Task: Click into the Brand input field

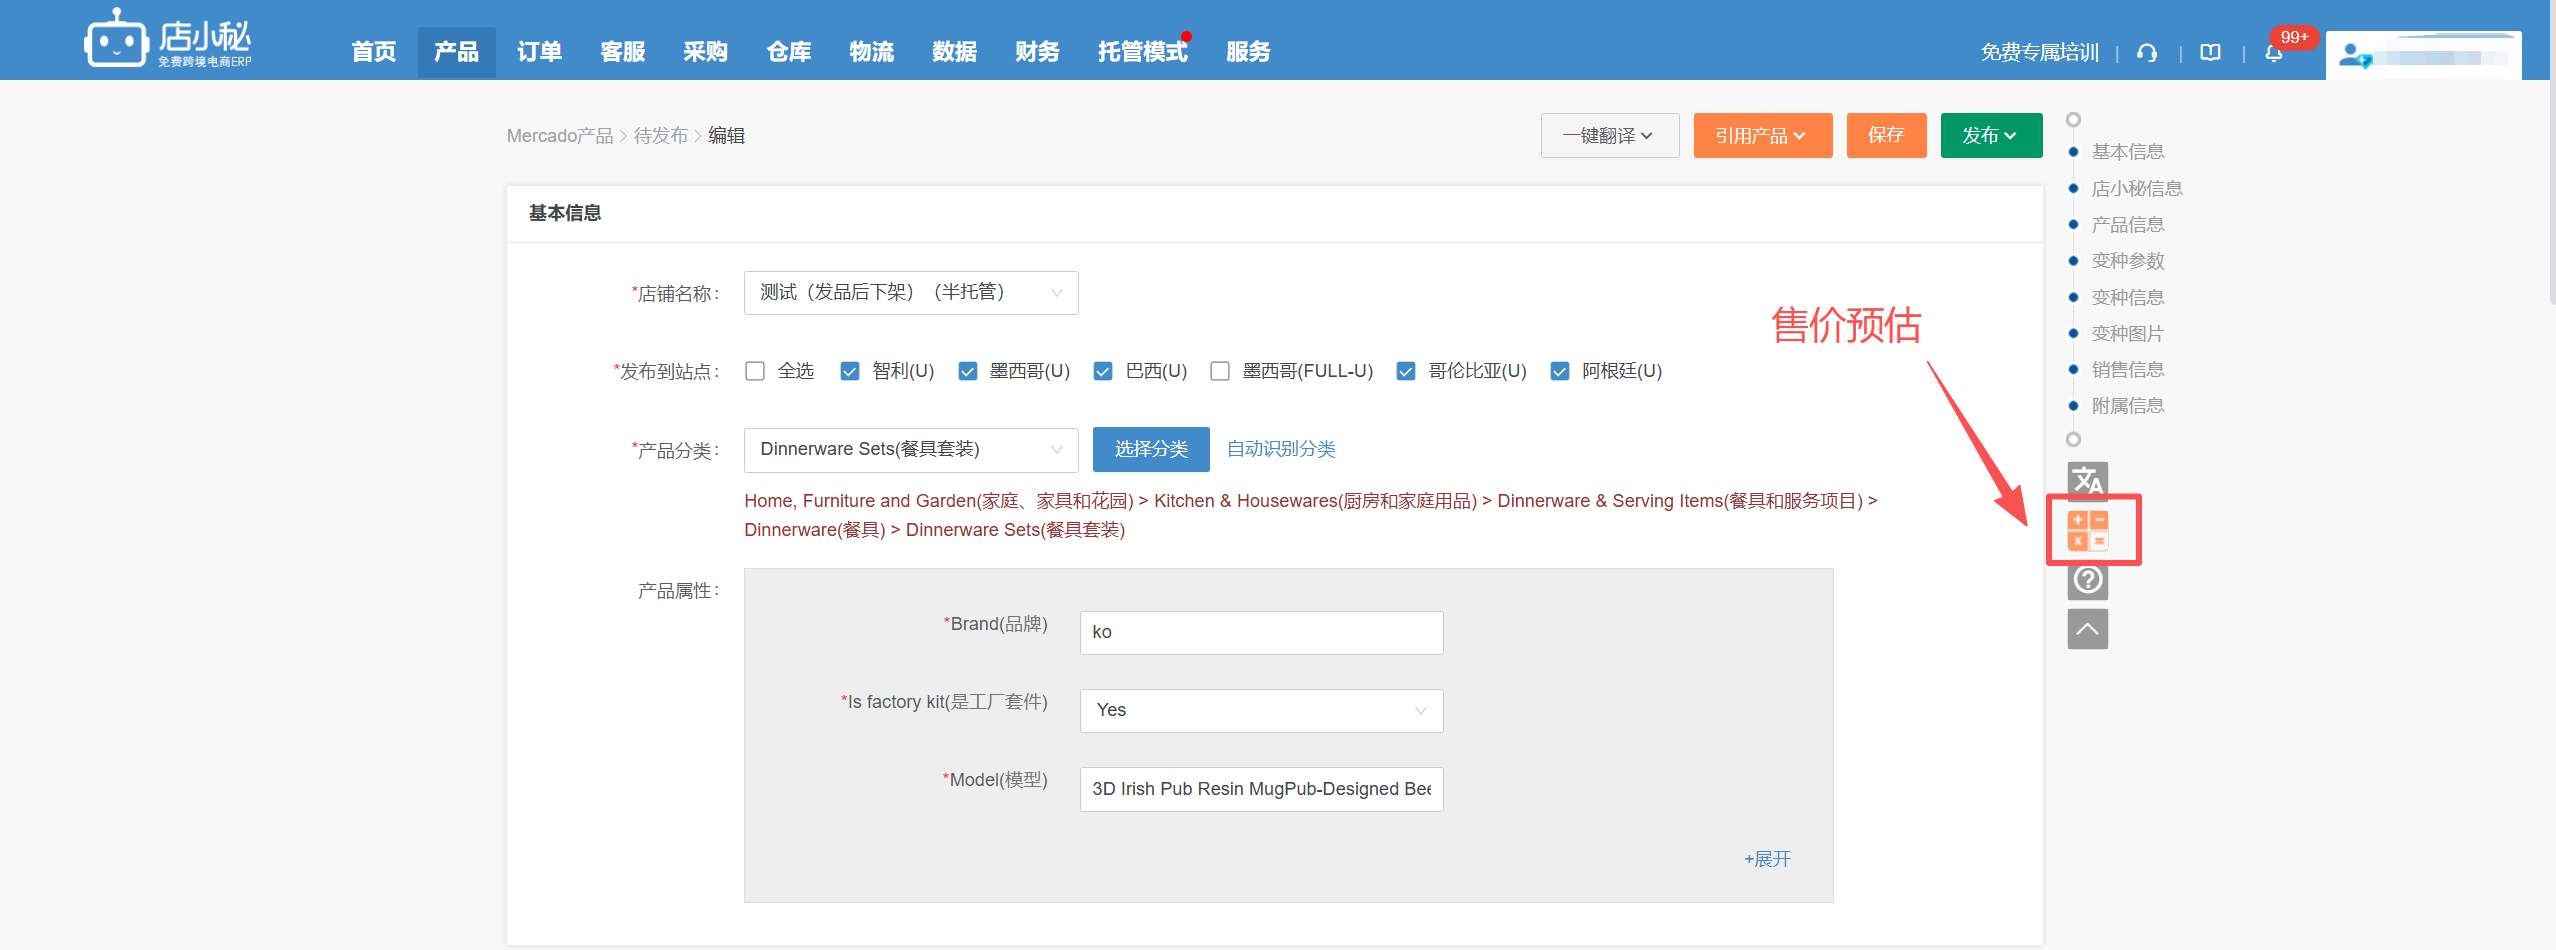Action: (x=1260, y=633)
